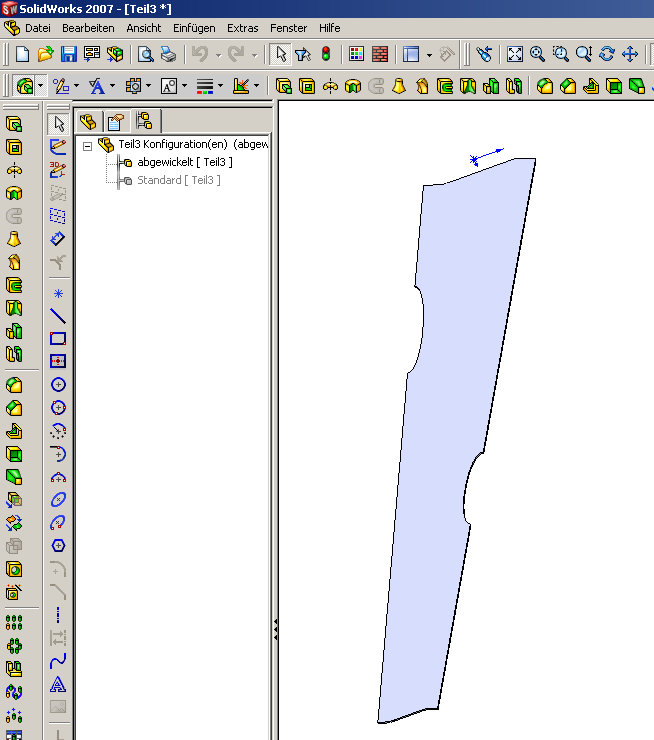Click the shell feature in left toolbar
The height and width of the screenshot is (740, 654).
(x=14, y=454)
